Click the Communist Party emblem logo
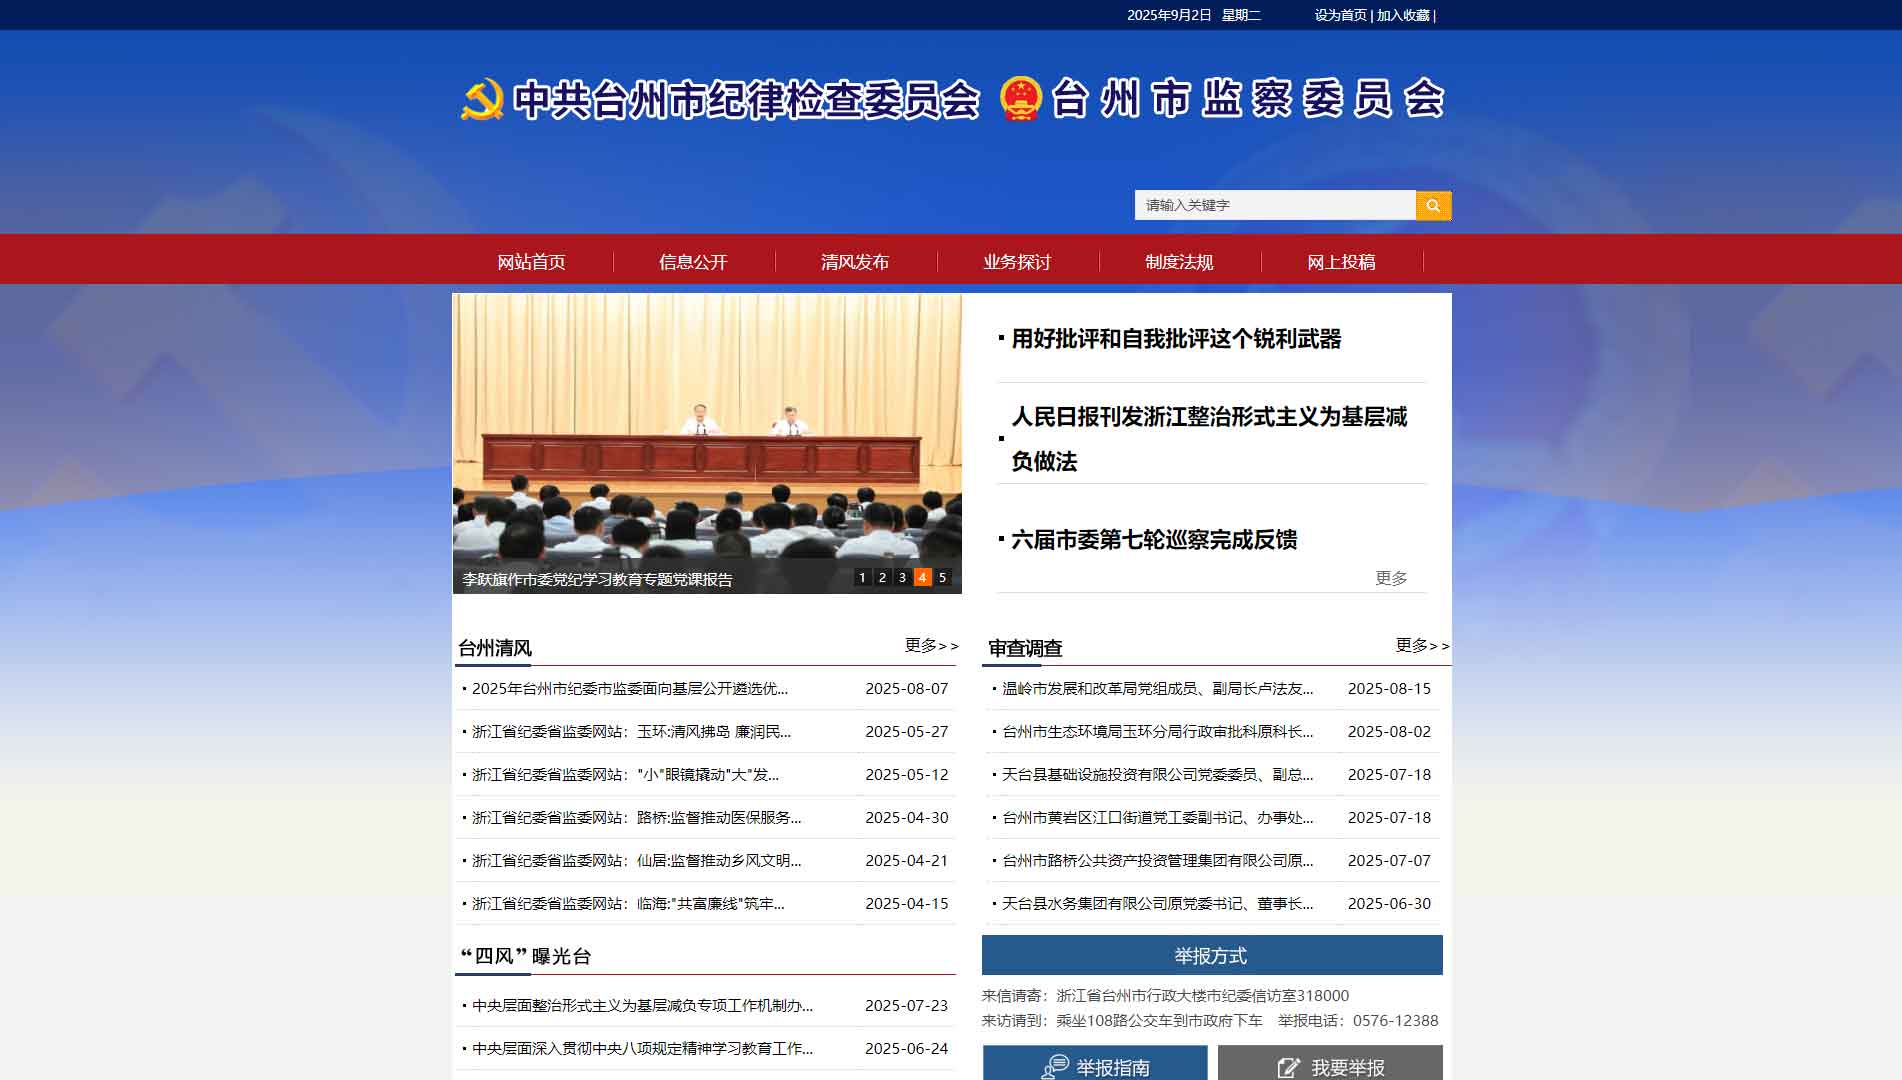 click(482, 99)
